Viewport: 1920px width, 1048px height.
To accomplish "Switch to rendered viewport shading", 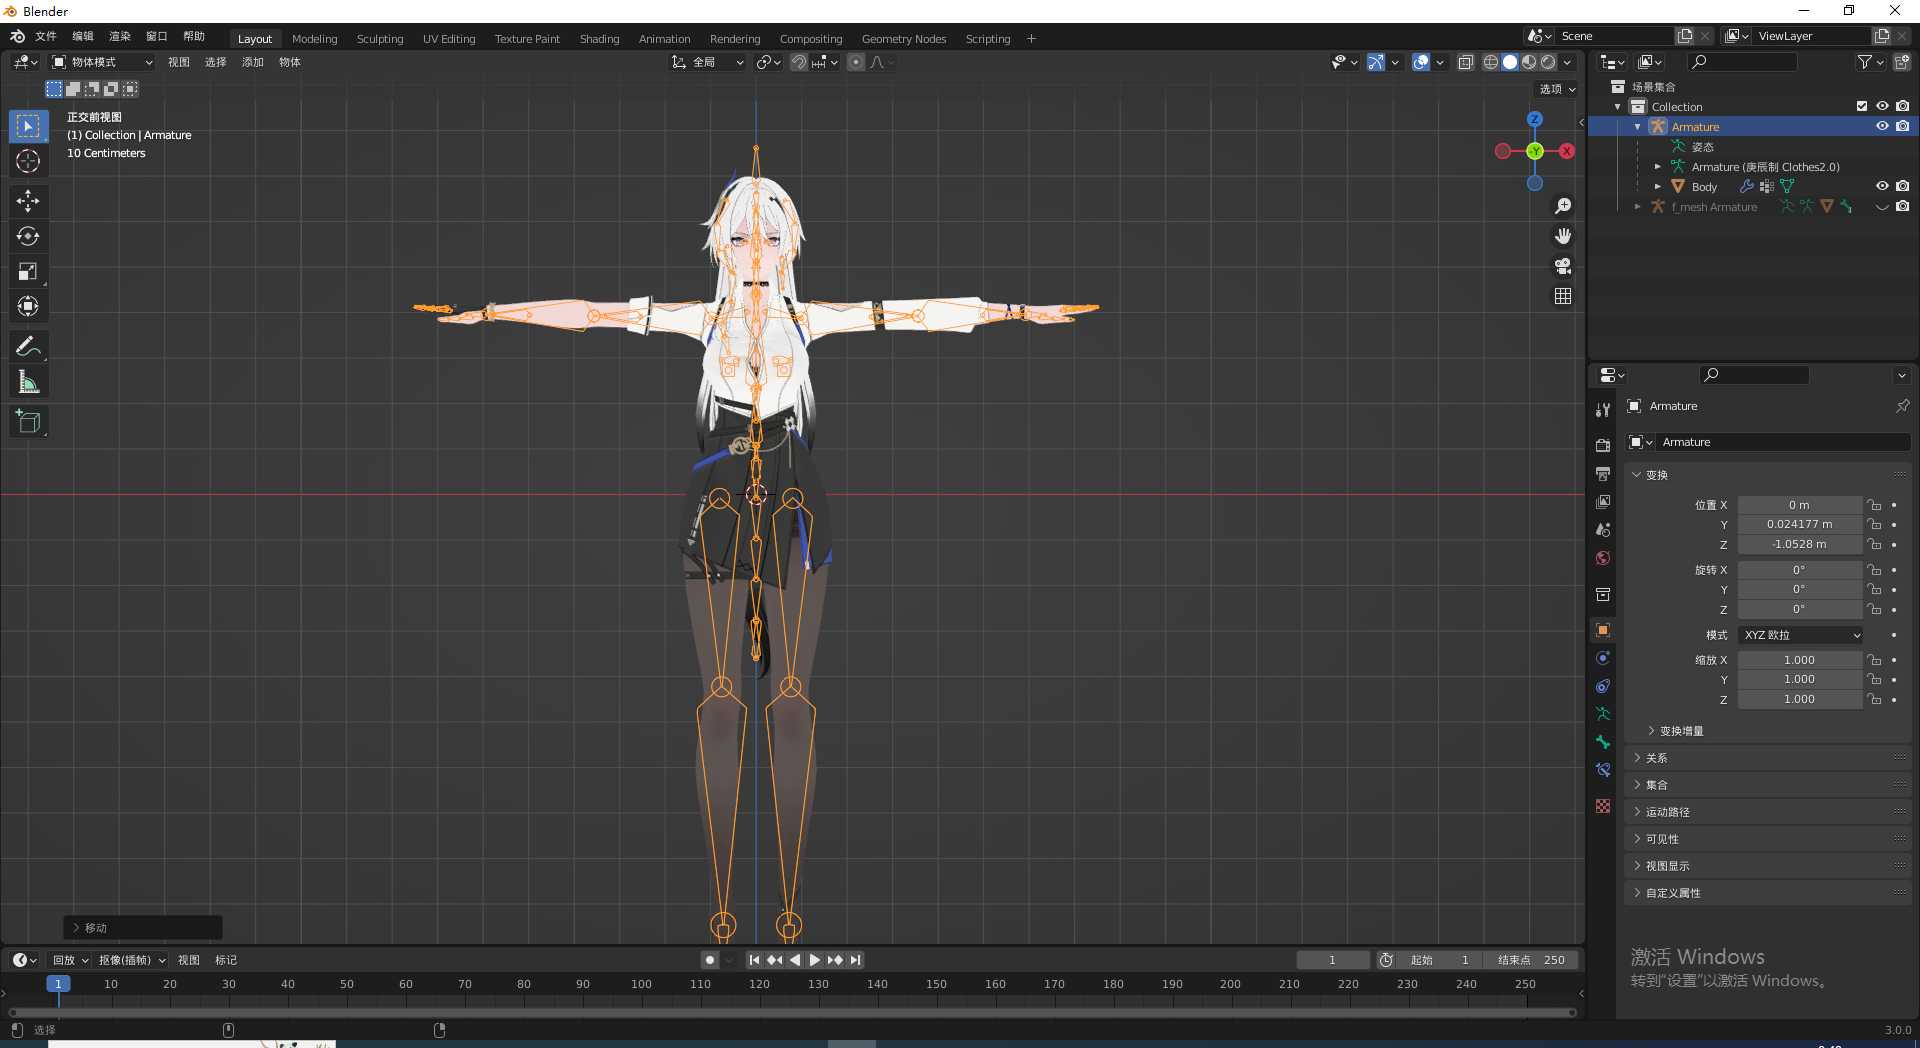I will coord(1547,61).
